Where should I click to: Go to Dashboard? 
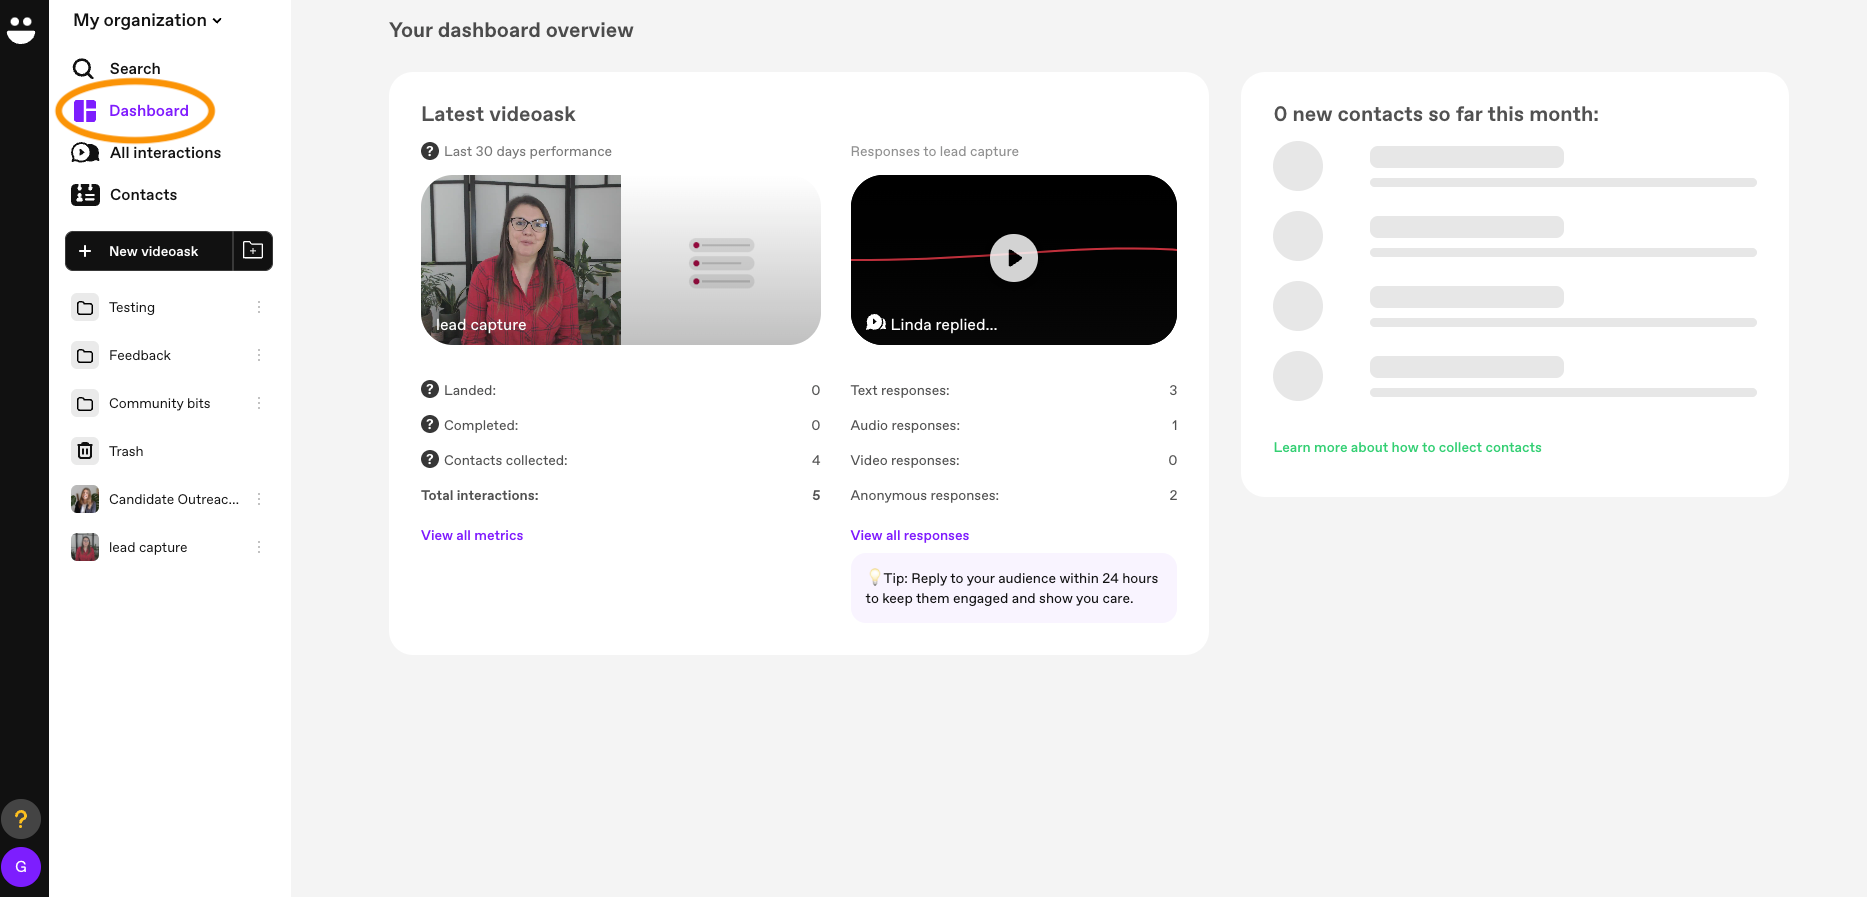[x=149, y=111]
